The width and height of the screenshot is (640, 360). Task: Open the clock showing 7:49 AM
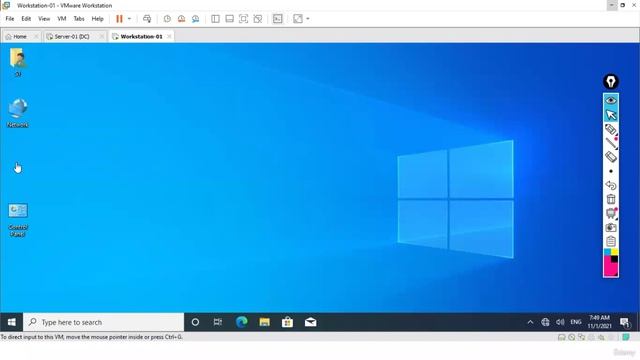pyautogui.click(x=599, y=322)
